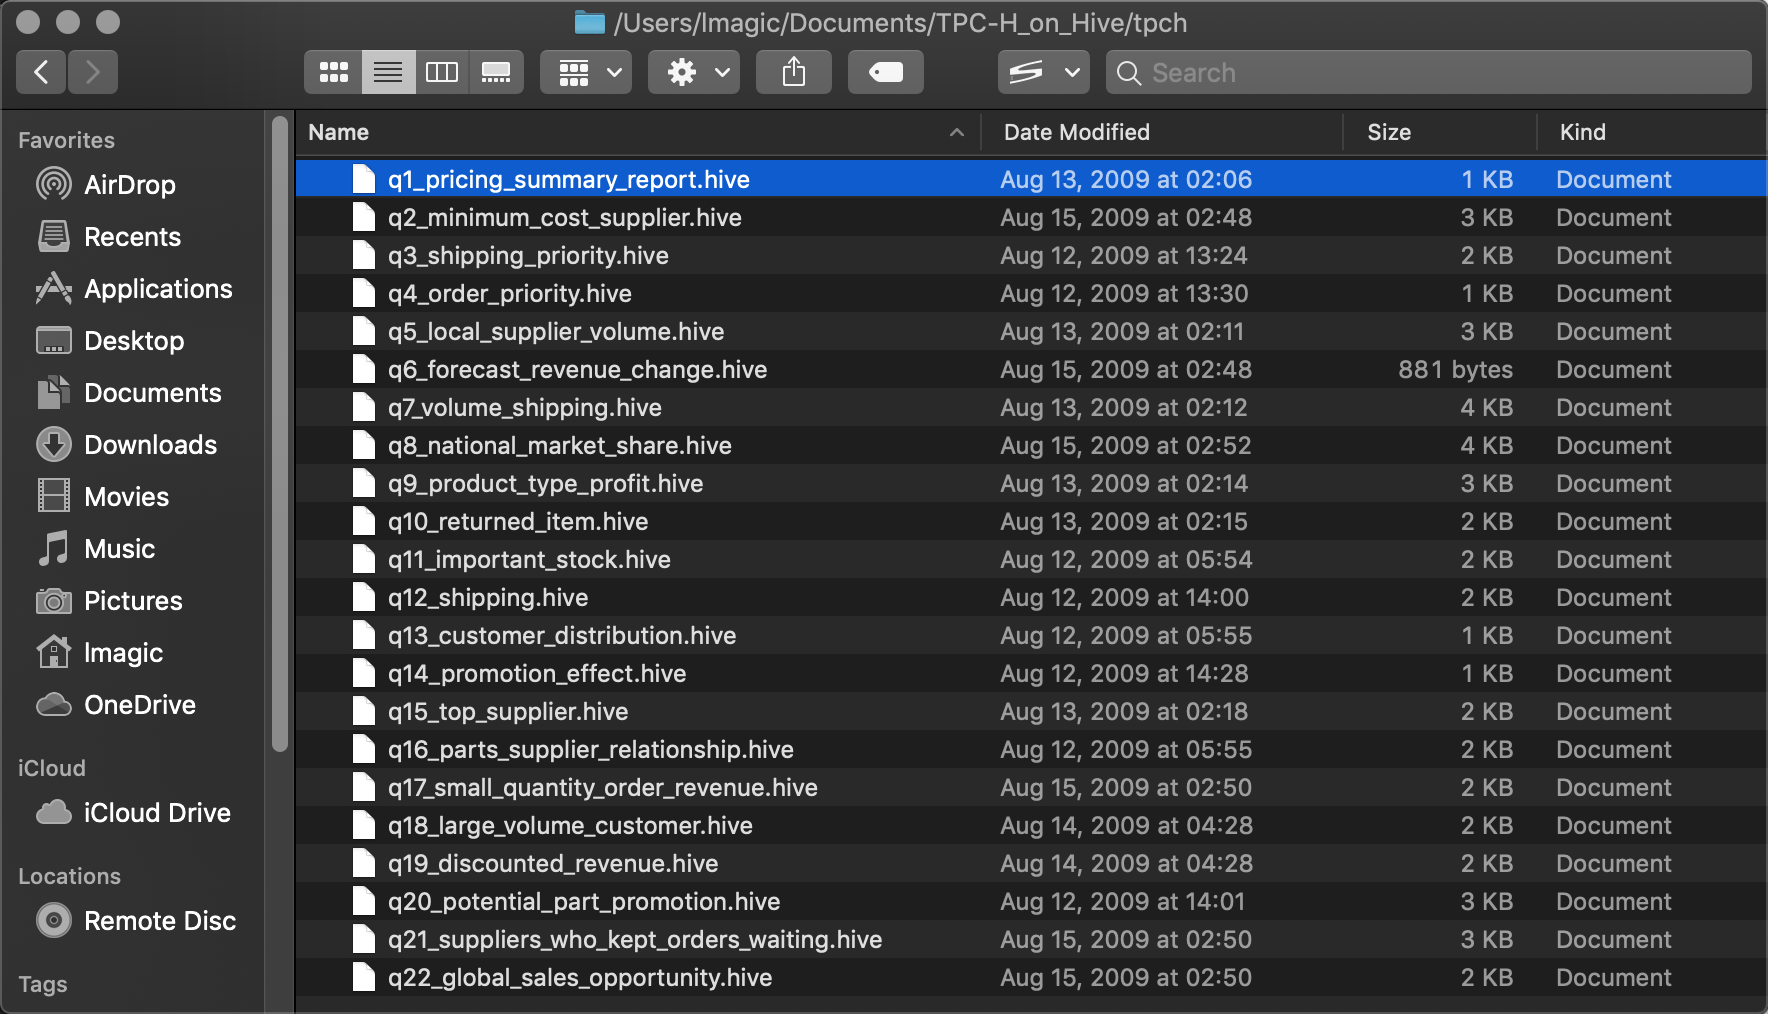Sort by the Size column header
Screen dimensions: 1768x1014
point(1440,132)
